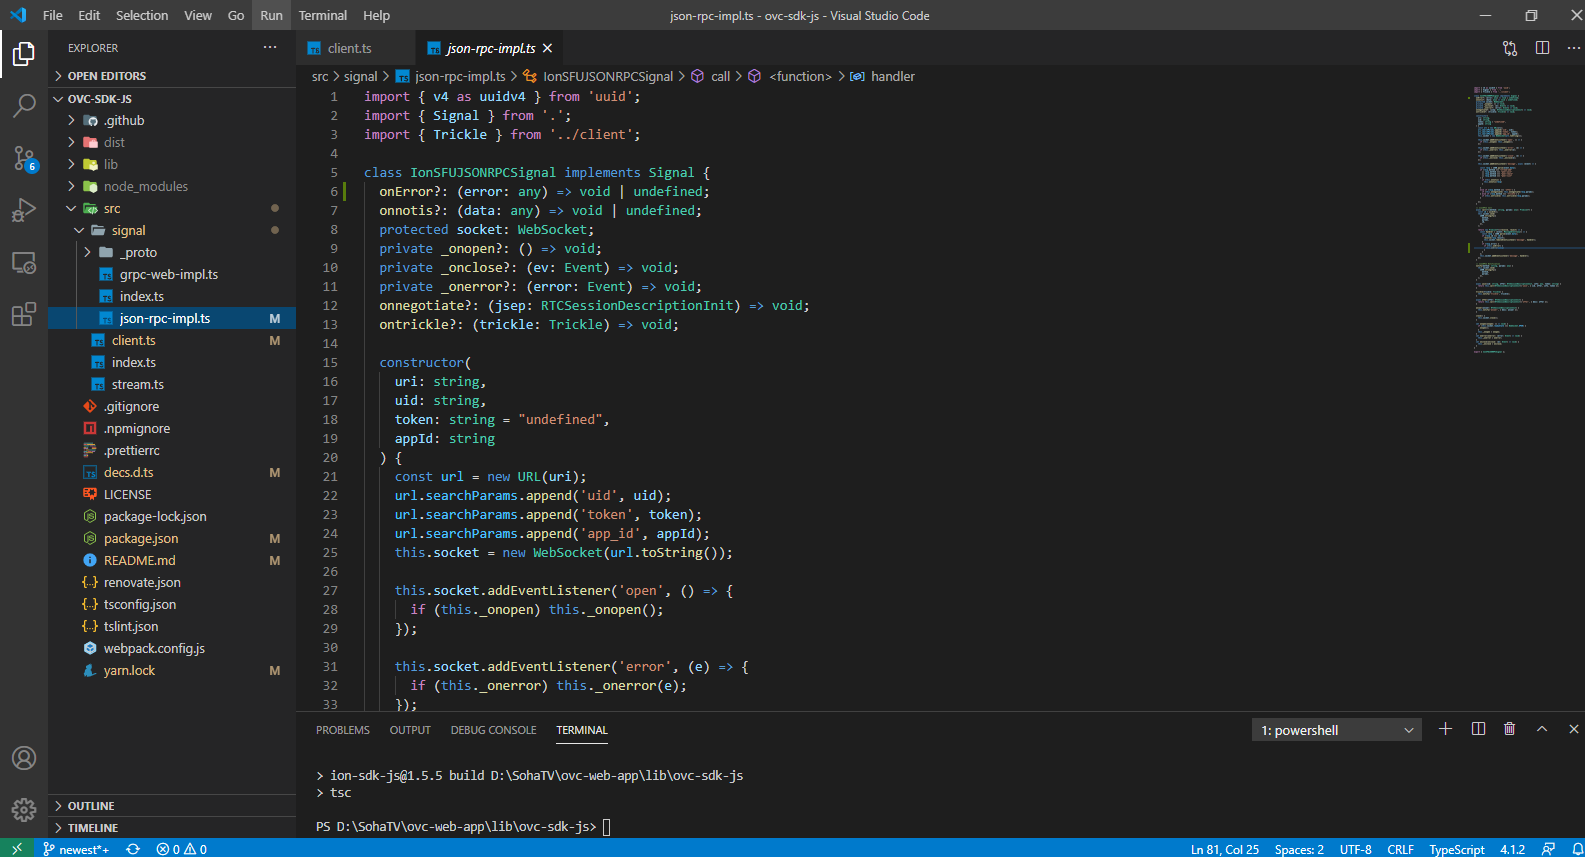This screenshot has height=857, width=1585.
Task: Click the terminal PowerShell prompt input
Action: [x=606, y=827]
